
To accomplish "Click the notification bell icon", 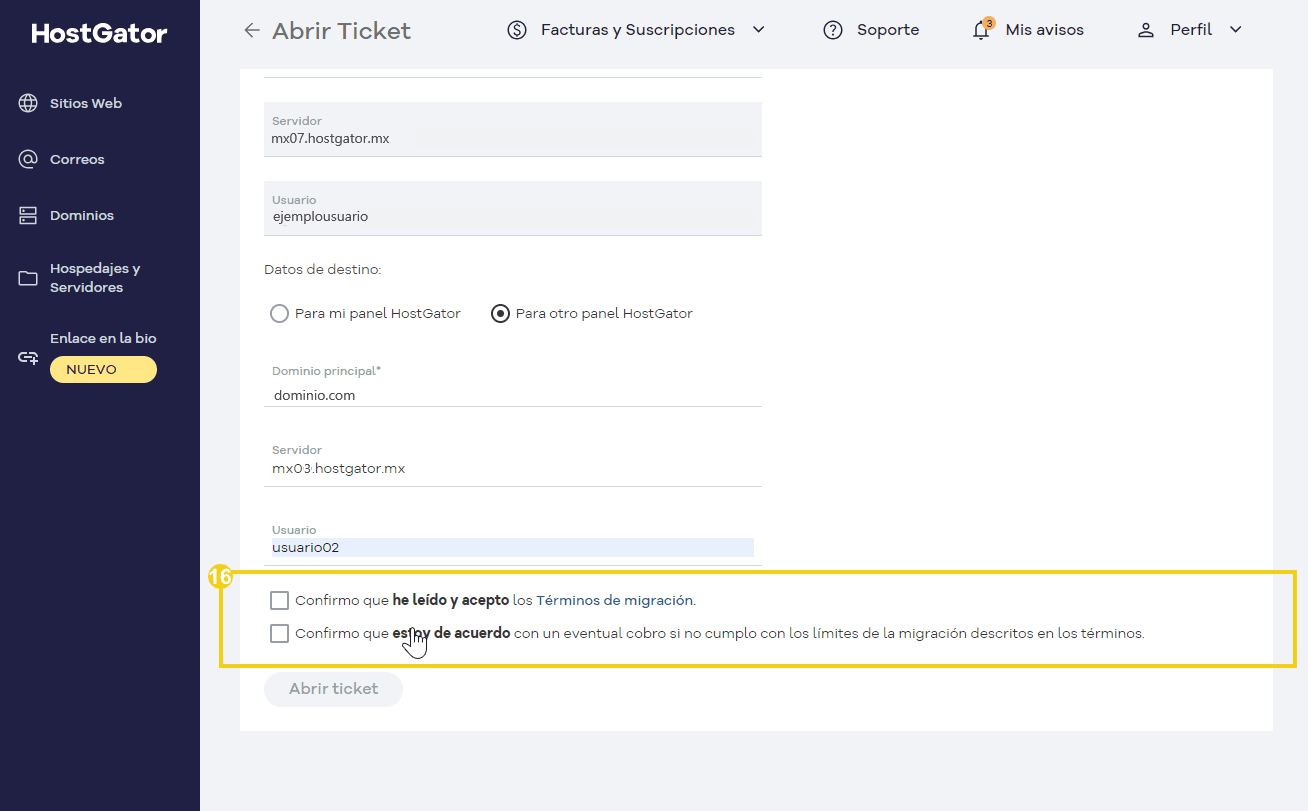I will point(981,31).
